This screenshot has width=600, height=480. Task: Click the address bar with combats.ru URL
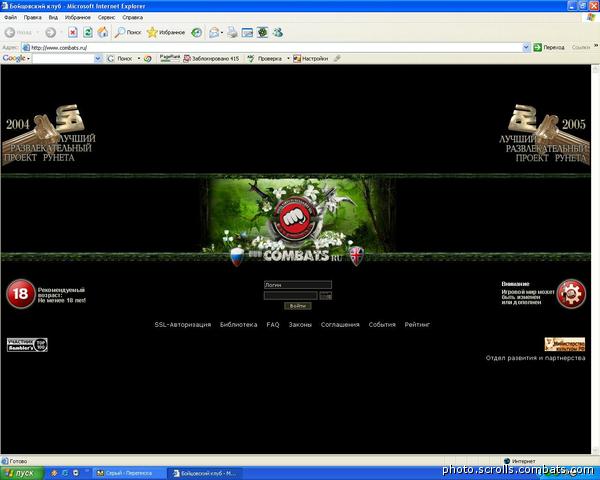(x=272, y=47)
